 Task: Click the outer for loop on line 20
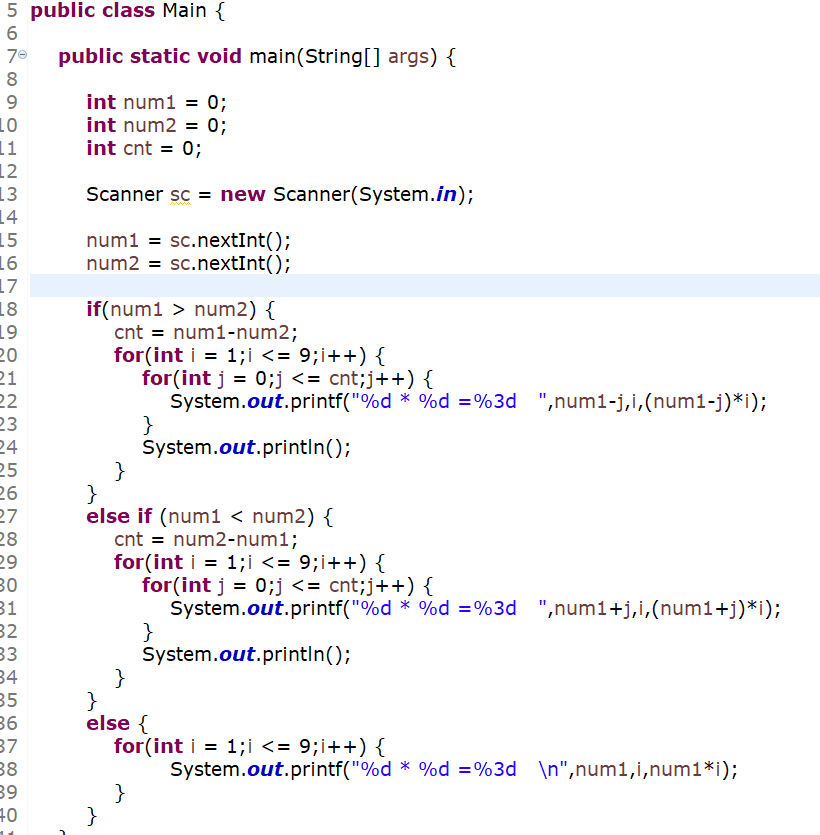pyautogui.click(x=249, y=355)
